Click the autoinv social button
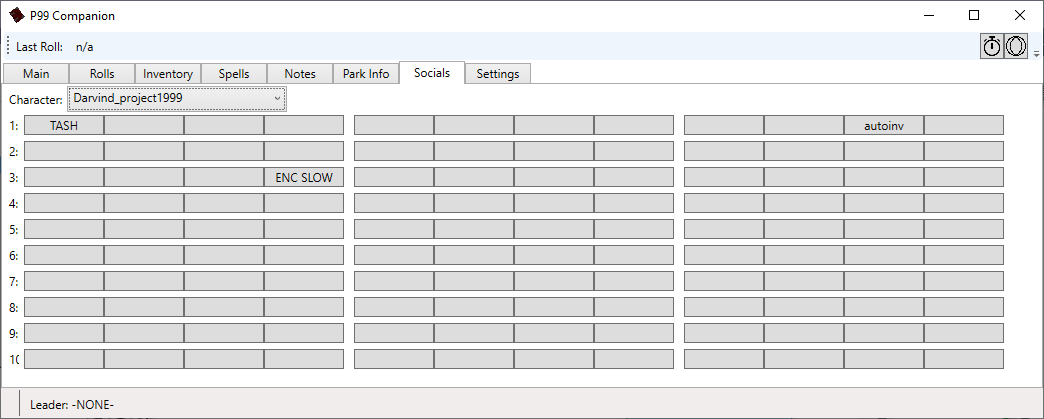Viewport: 1044px width, 419px height. click(x=884, y=125)
